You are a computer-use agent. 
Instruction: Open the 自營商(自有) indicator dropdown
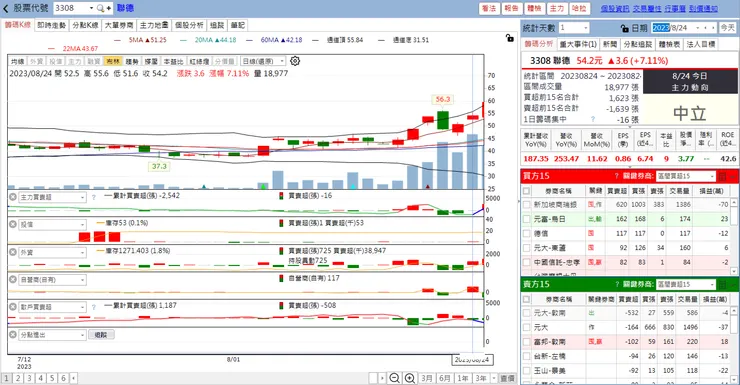83,280
